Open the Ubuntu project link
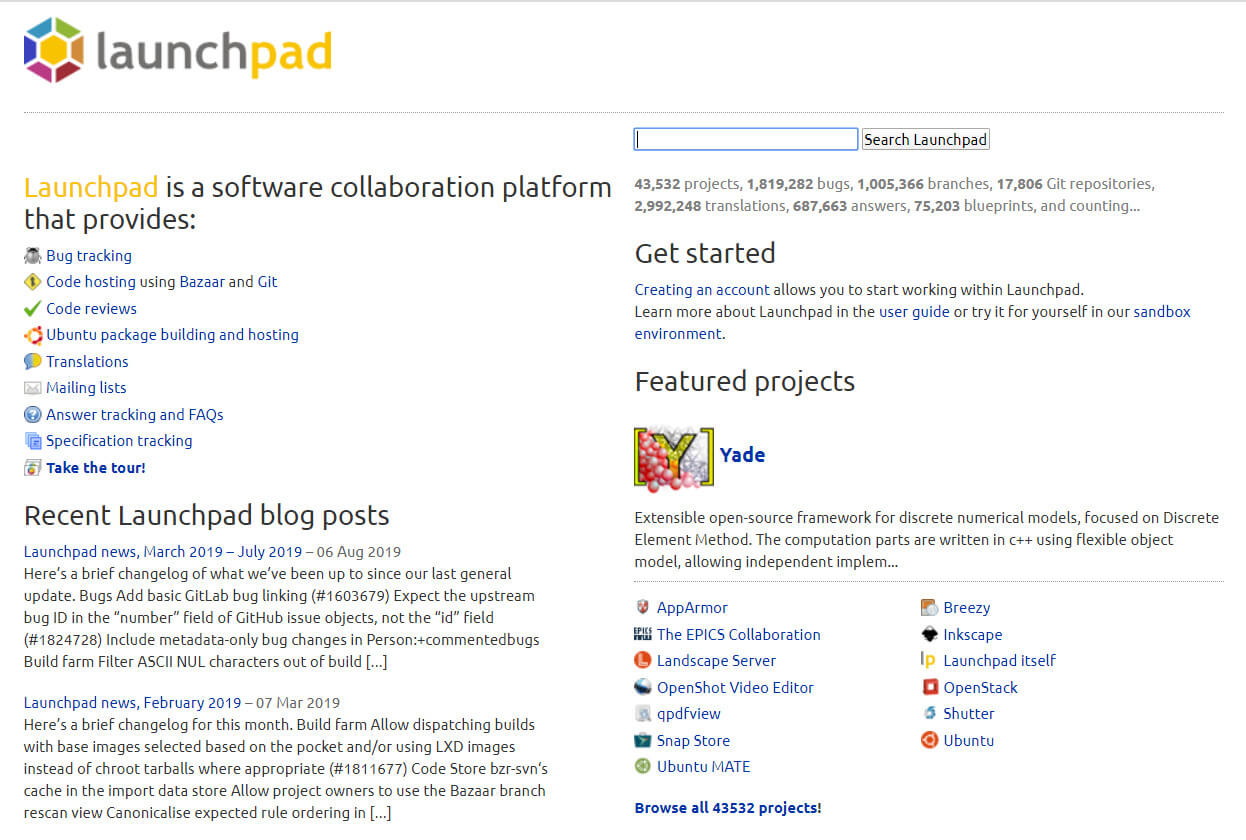 (x=969, y=741)
